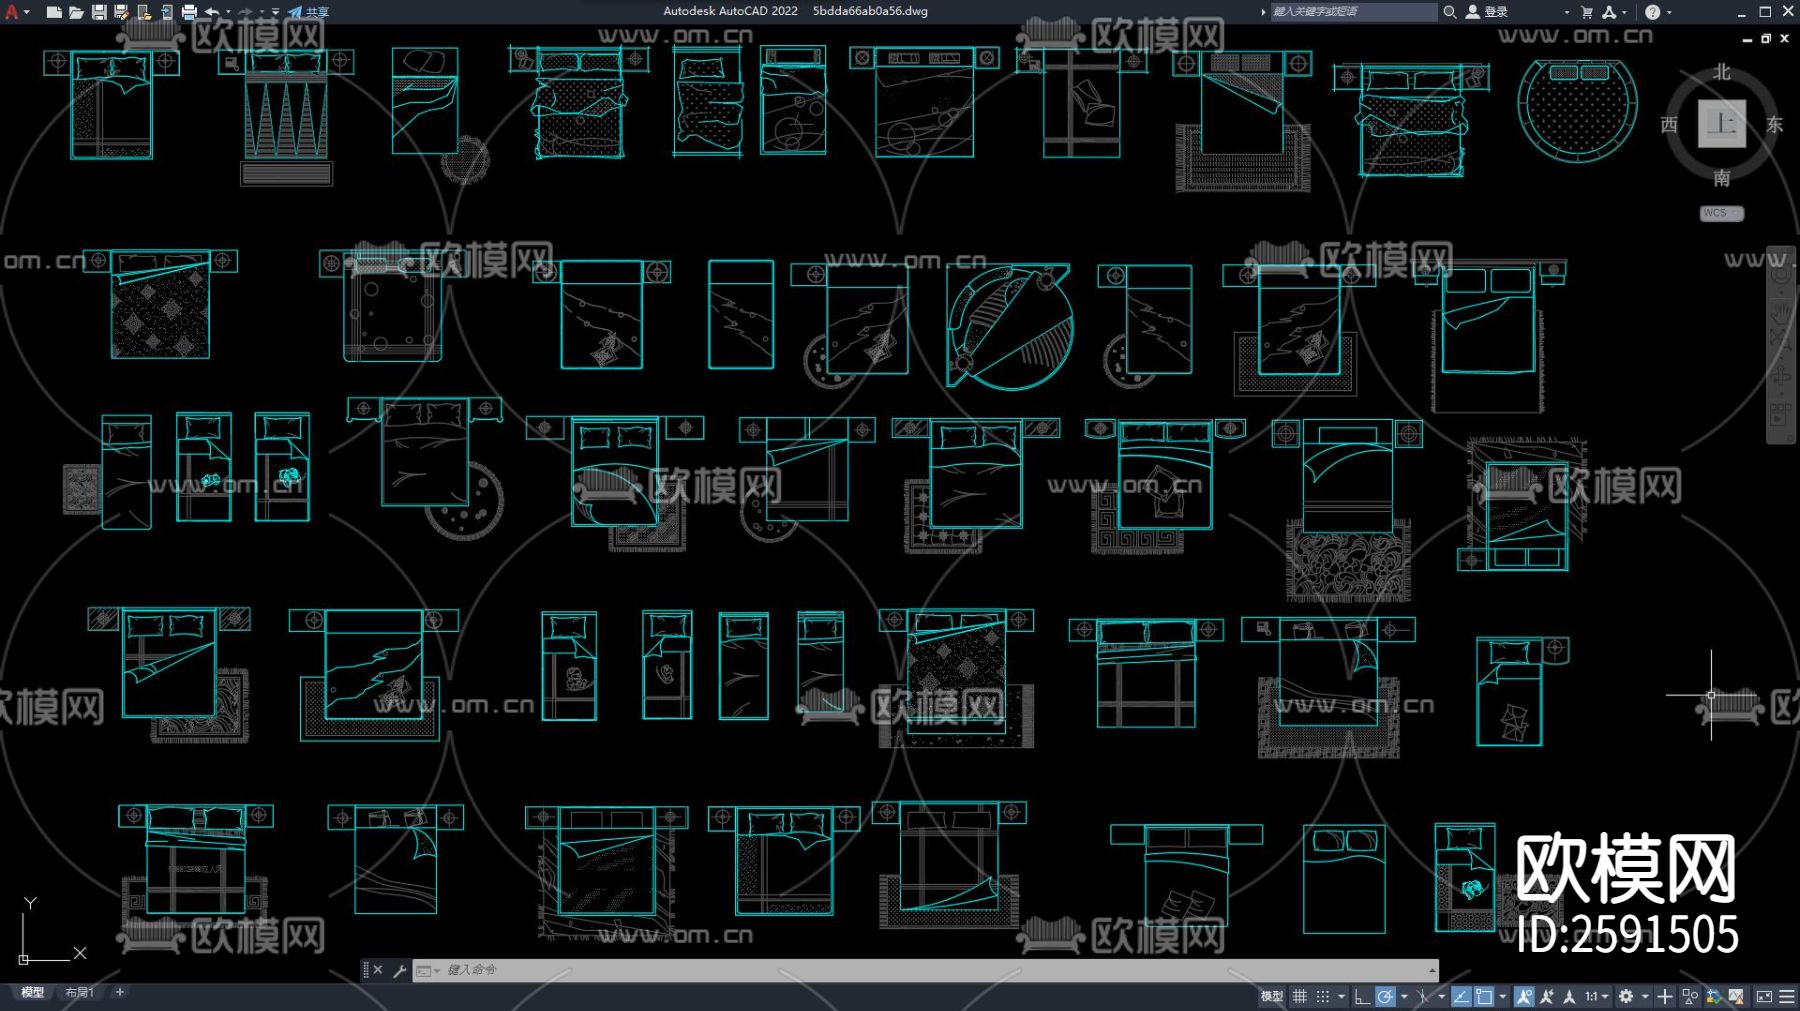1800x1011 pixels.
Task: Expand Quick Access Toolbar customize dropdown
Action: click(275, 12)
